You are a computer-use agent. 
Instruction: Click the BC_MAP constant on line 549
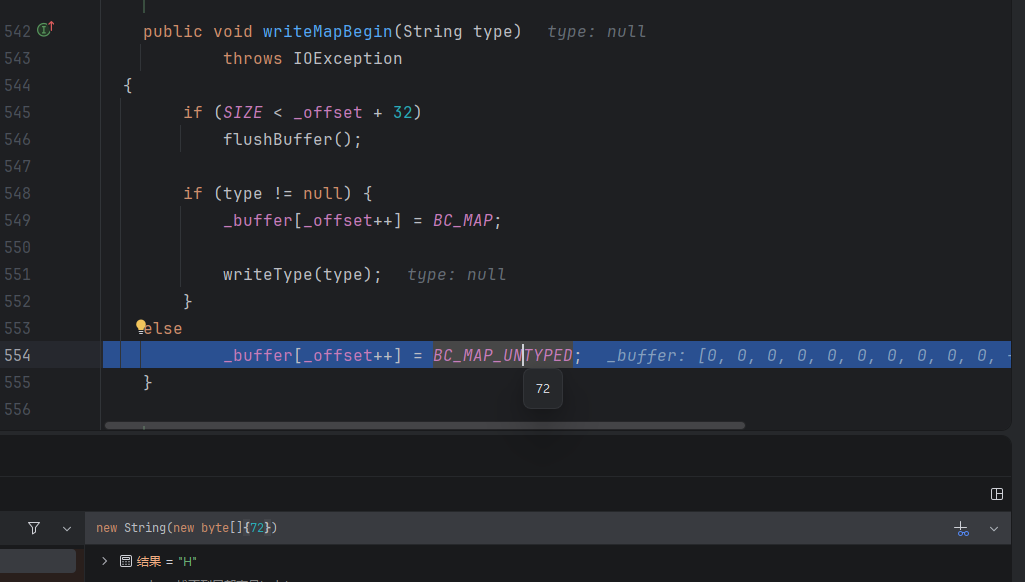463,220
